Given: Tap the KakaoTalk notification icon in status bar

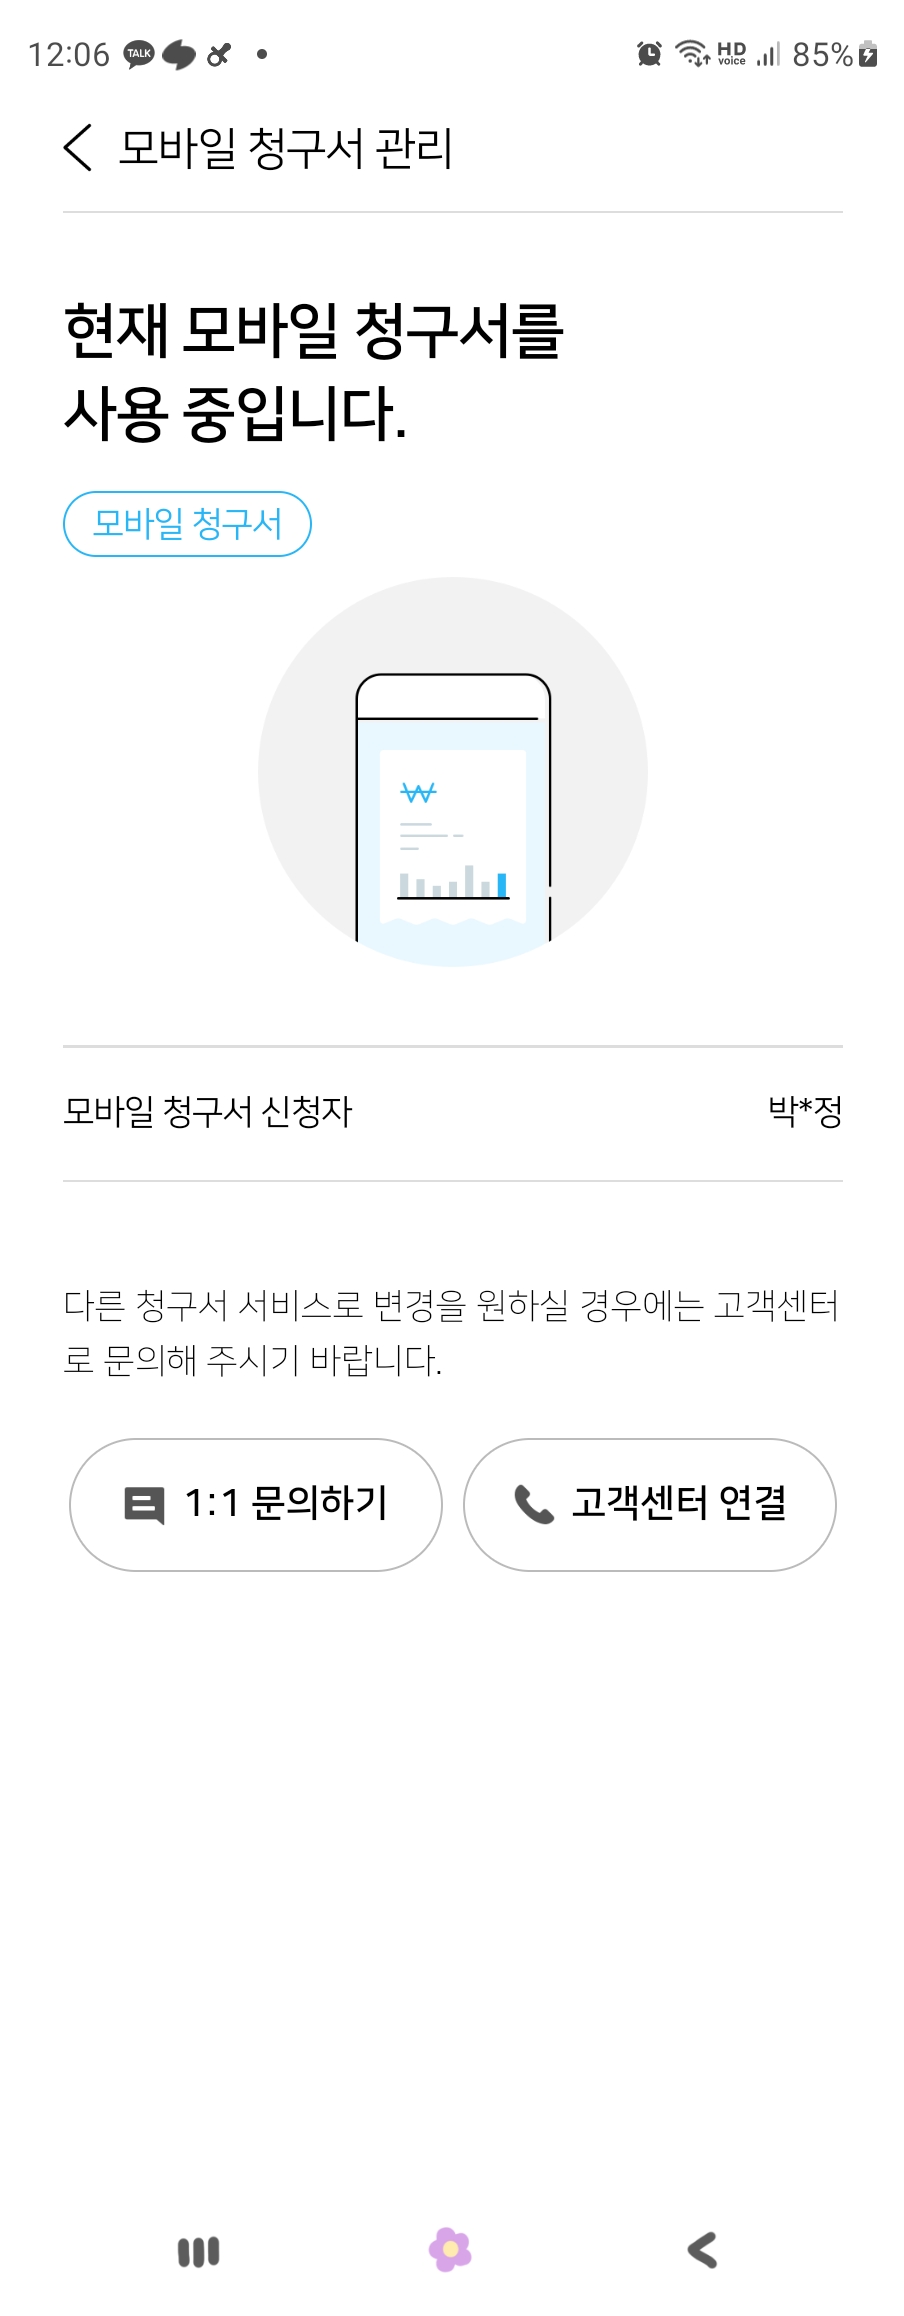Looking at the screenshot, I should [139, 54].
